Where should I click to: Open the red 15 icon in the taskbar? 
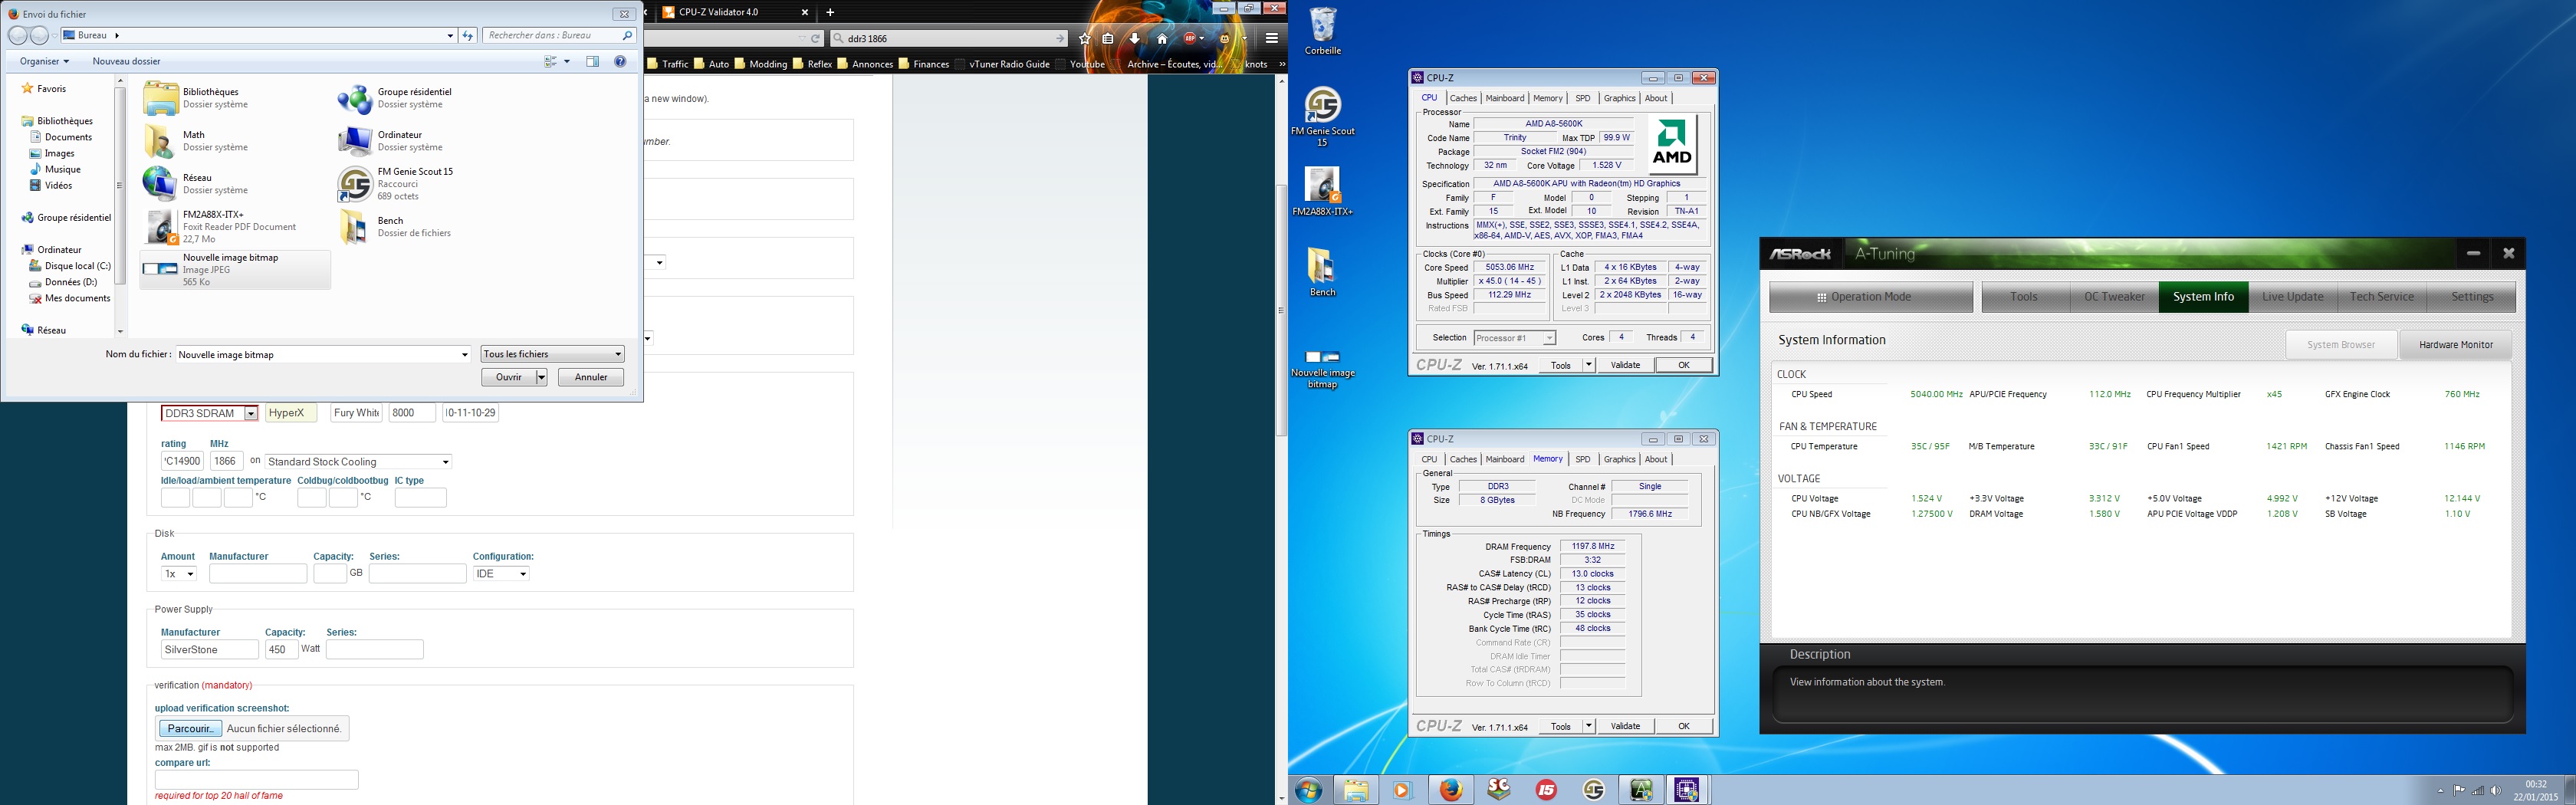tap(1546, 790)
